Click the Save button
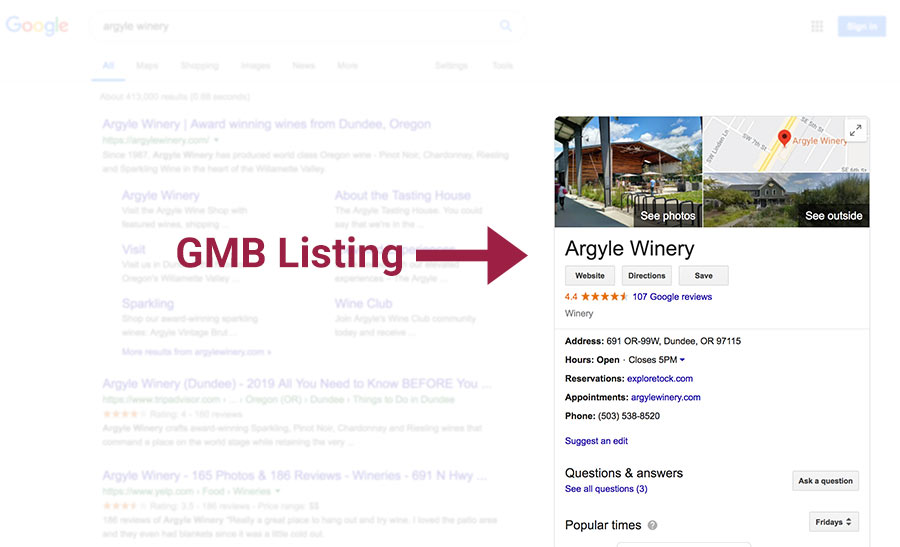The image size is (900, 547). (704, 276)
